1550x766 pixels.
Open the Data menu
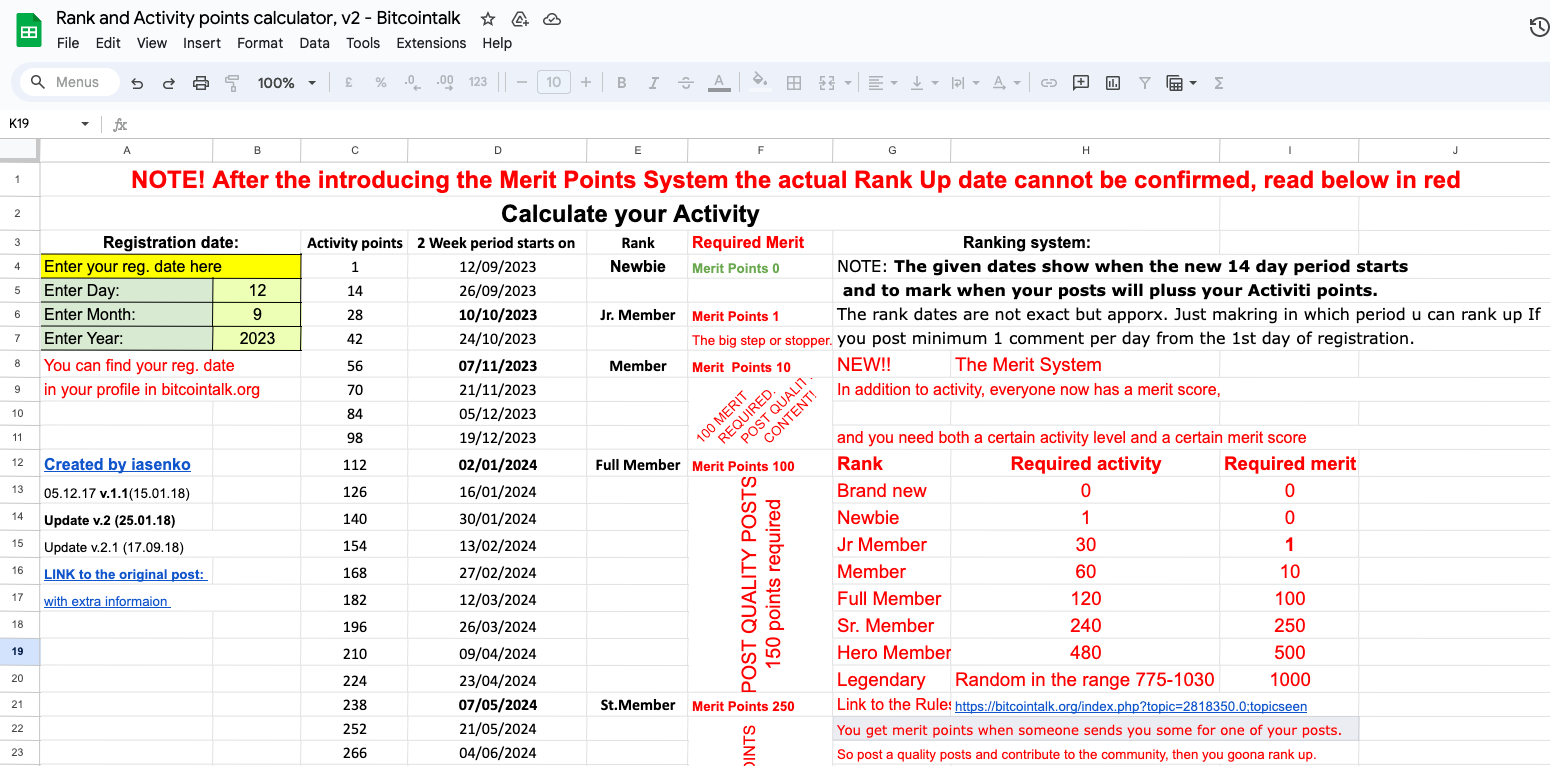pyautogui.click(x=314, y=43)
